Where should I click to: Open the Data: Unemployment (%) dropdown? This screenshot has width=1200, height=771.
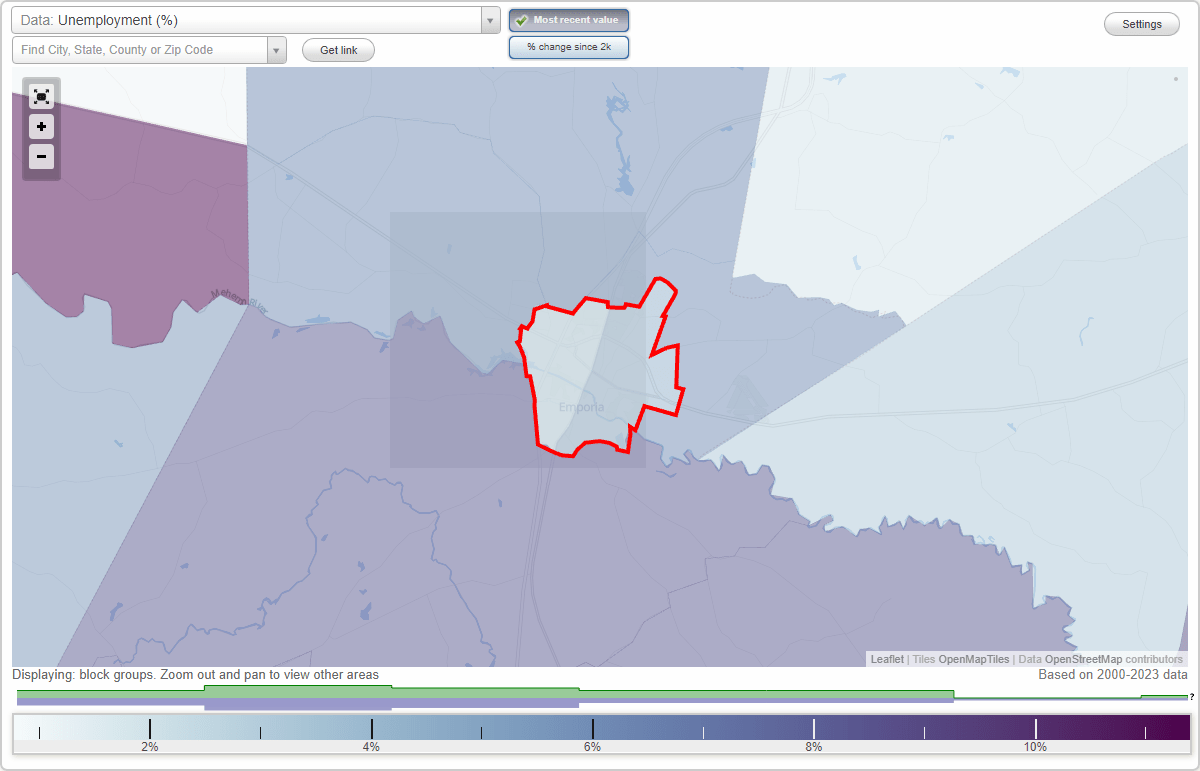(488, 19)
